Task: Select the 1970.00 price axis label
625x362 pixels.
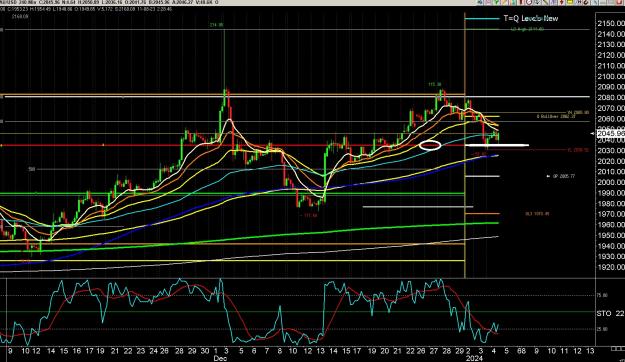Action: pyautogui.click(x=611, y=214)
